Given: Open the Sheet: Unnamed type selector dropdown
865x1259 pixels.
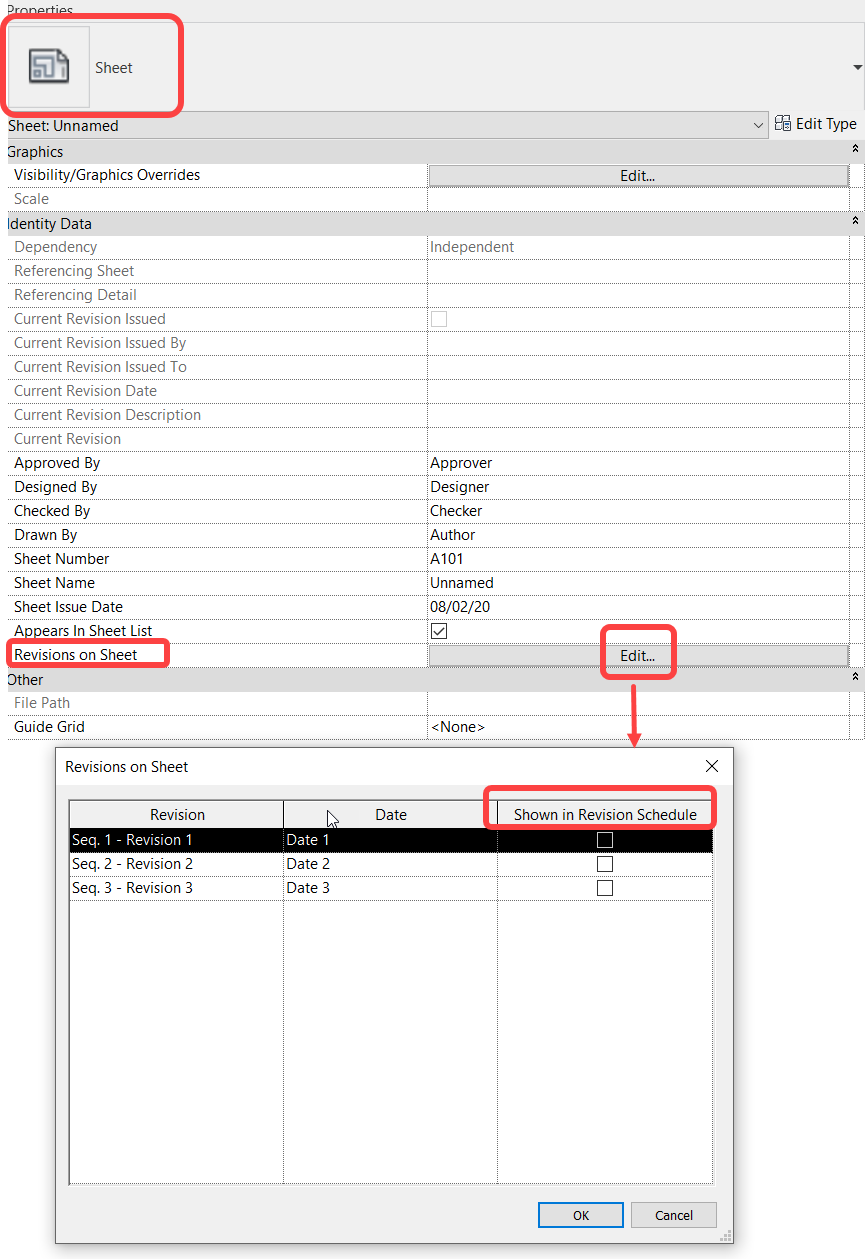Looking at the screenshot, I should 757,125.
